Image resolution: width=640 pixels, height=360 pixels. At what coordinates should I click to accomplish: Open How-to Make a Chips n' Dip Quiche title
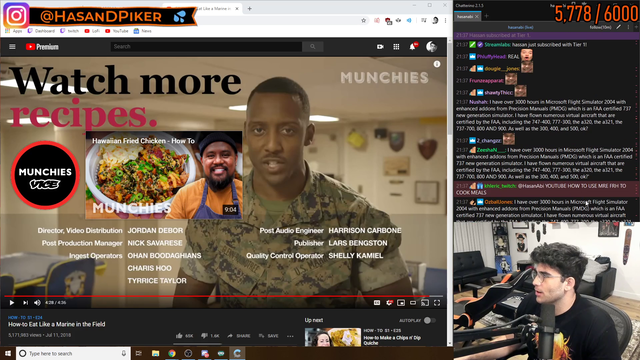click(392, 340)
